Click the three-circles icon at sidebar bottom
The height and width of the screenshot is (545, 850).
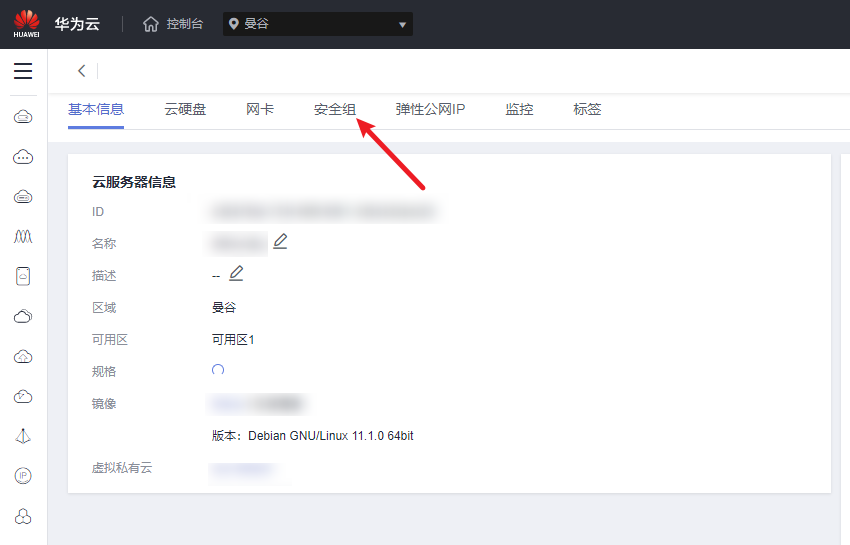point(23,516)
